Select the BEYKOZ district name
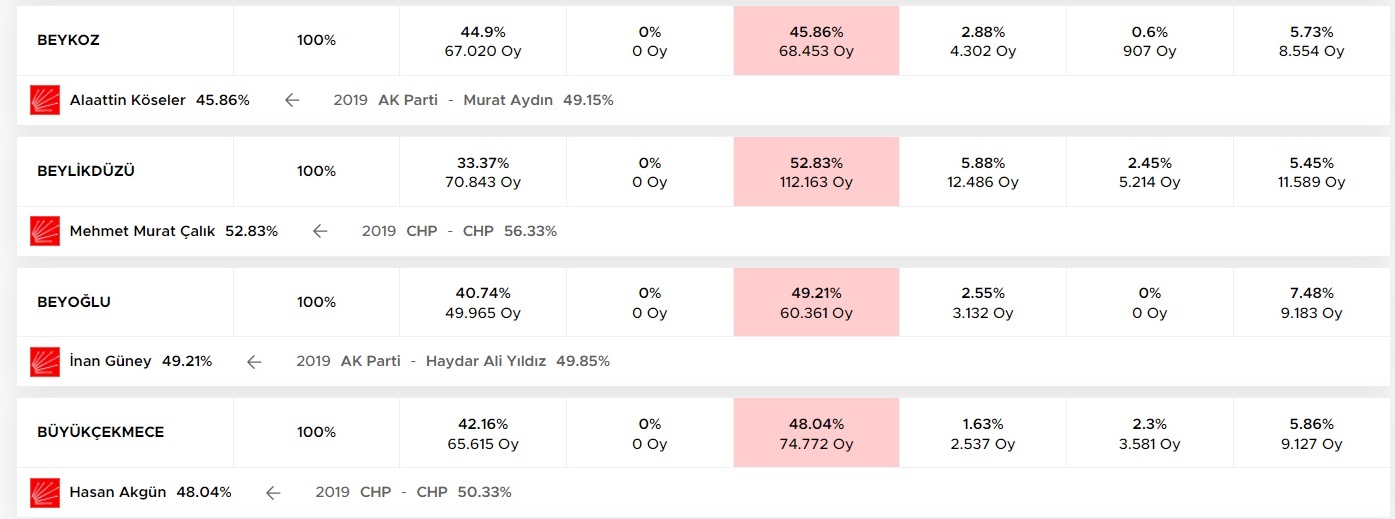The height and width of the screenshot is (519, 1395). pos(68,41)
